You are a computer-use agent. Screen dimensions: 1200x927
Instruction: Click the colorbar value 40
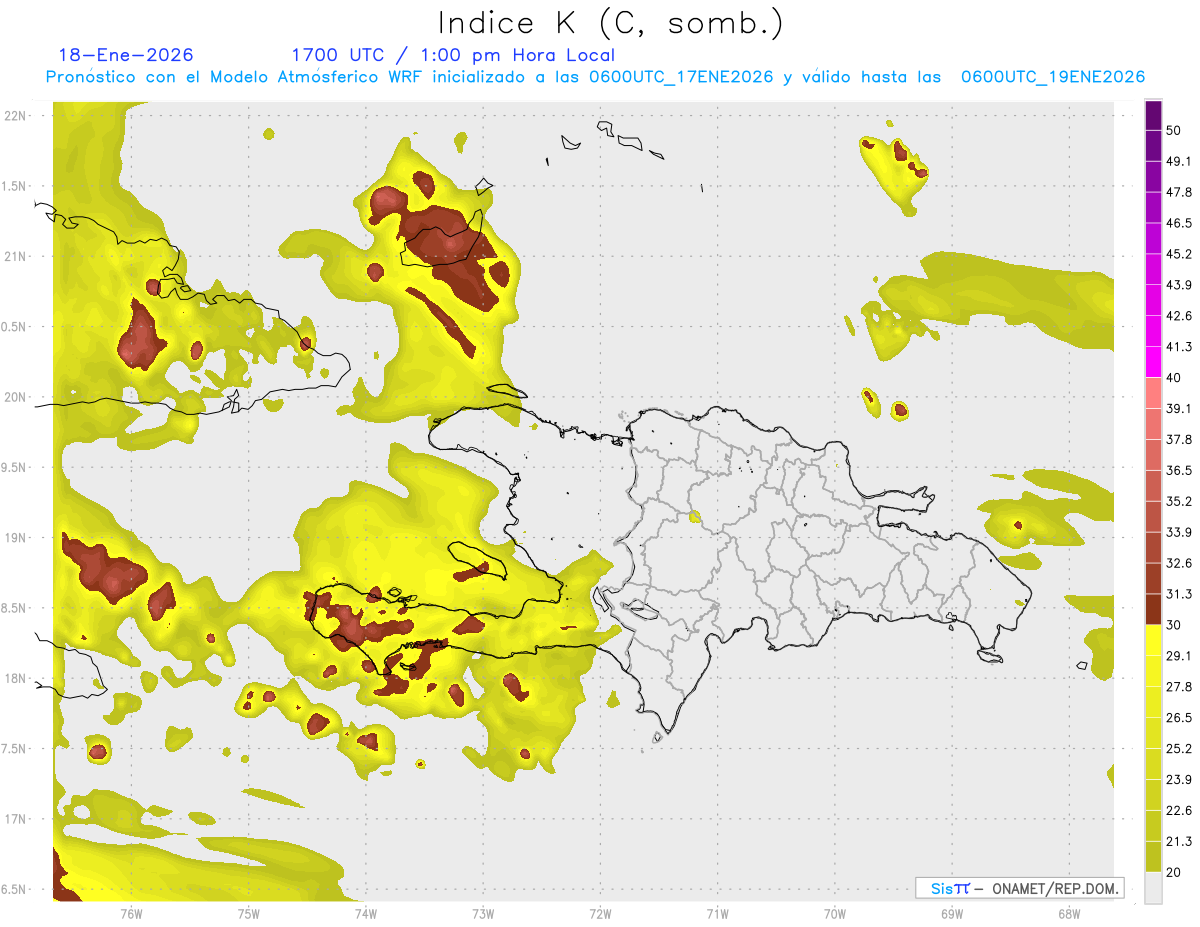point(1174,377)
